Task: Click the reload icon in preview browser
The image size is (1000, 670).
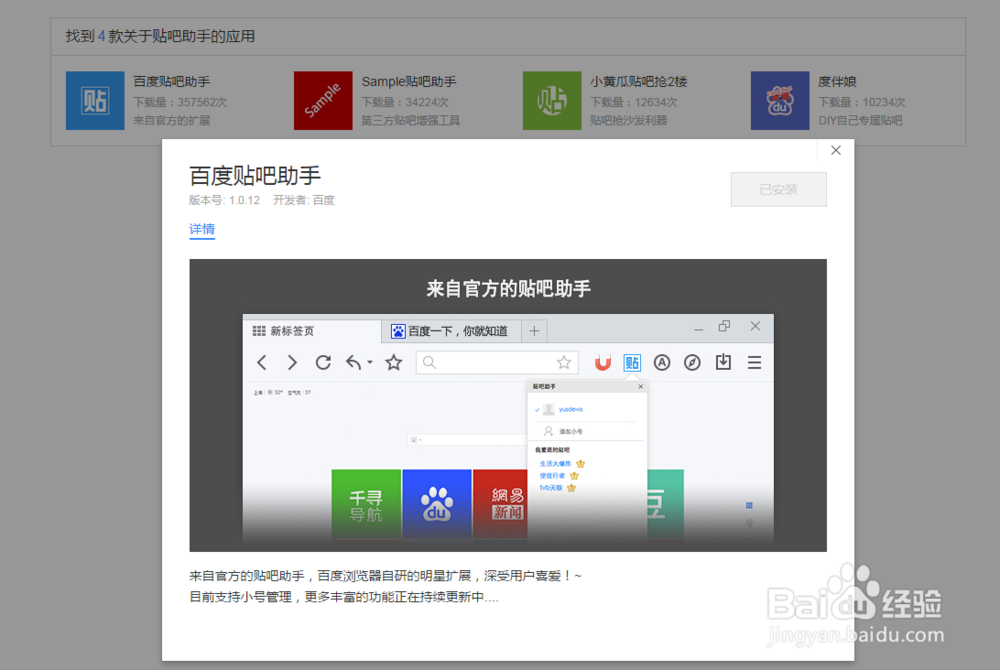Action: [323, 363]
